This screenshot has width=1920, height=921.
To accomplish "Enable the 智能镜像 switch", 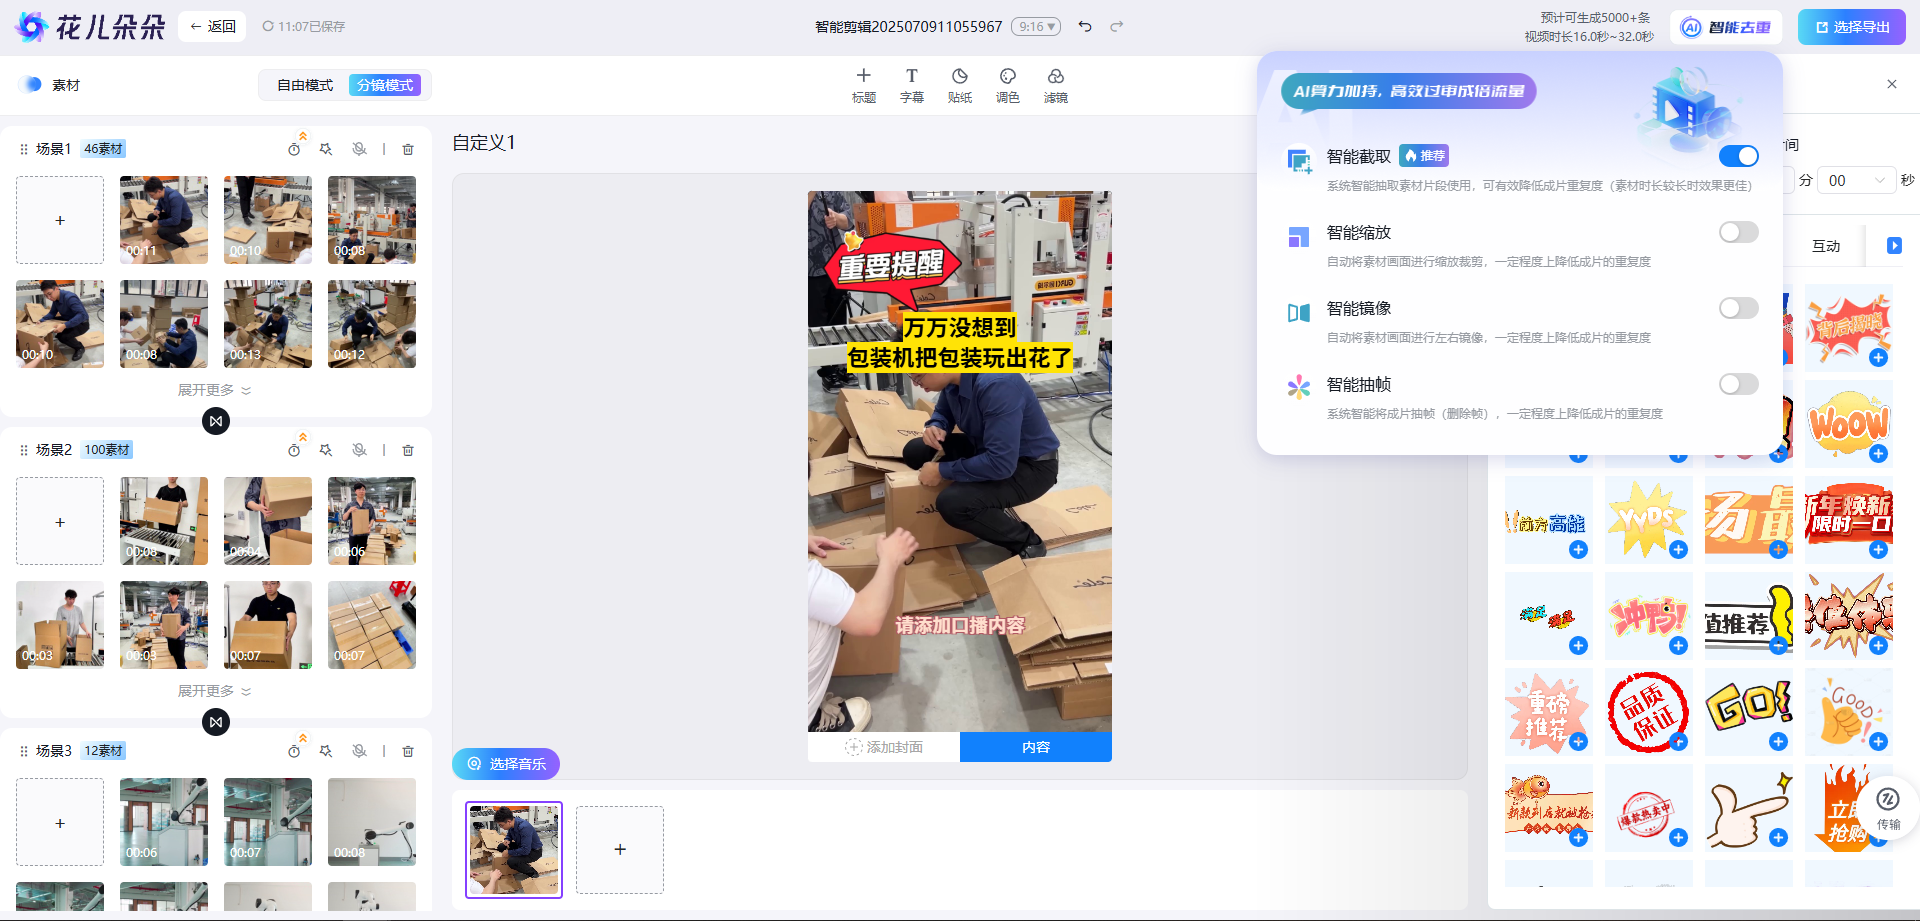I will coord(1739,308).
